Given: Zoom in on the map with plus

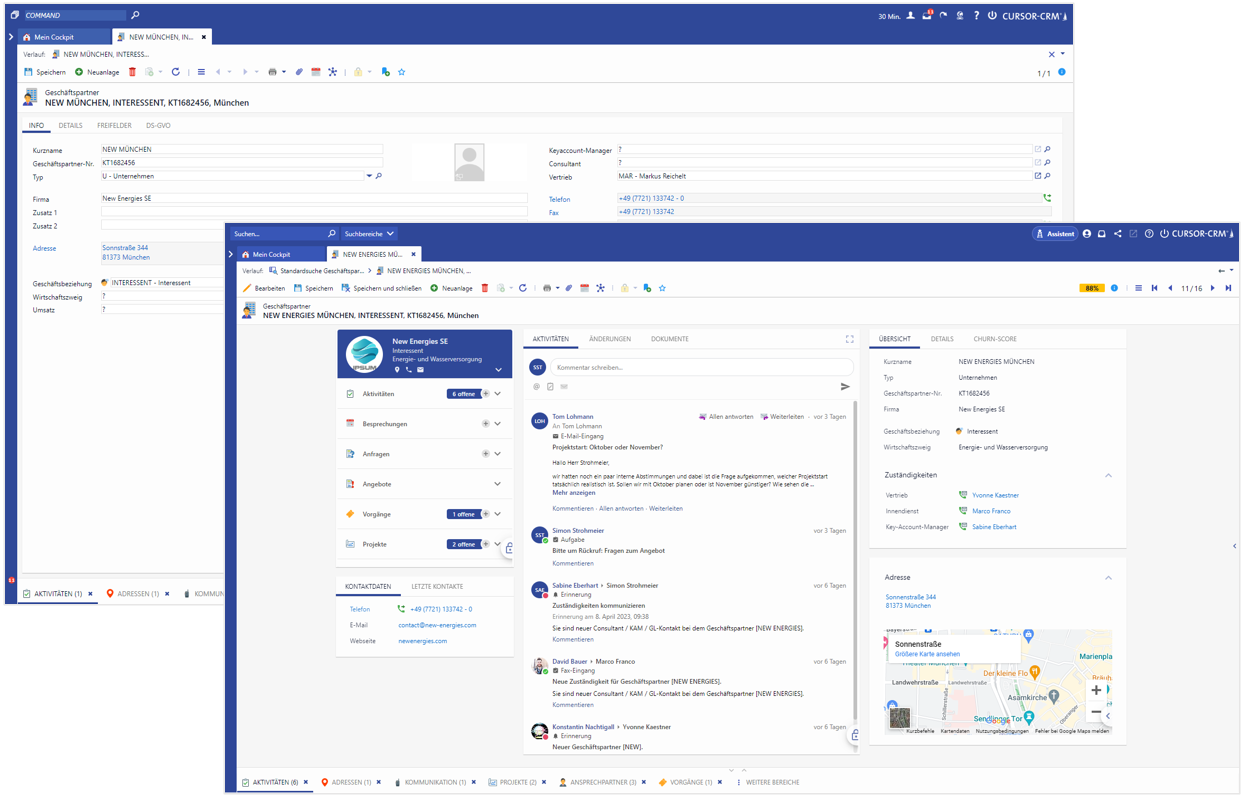Looking at the screenshot, I should click(1096, 690).
